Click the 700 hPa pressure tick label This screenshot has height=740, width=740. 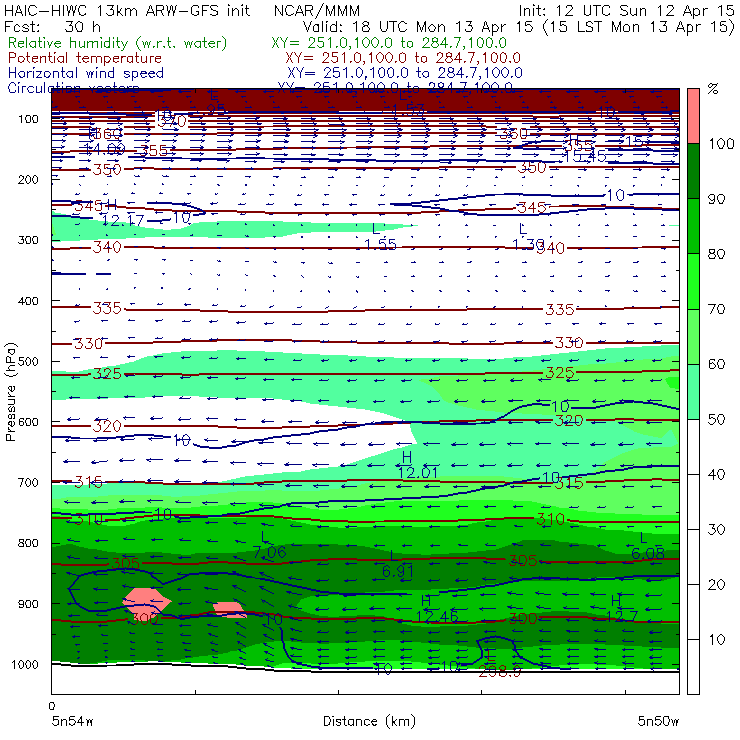tap(28, 482)
